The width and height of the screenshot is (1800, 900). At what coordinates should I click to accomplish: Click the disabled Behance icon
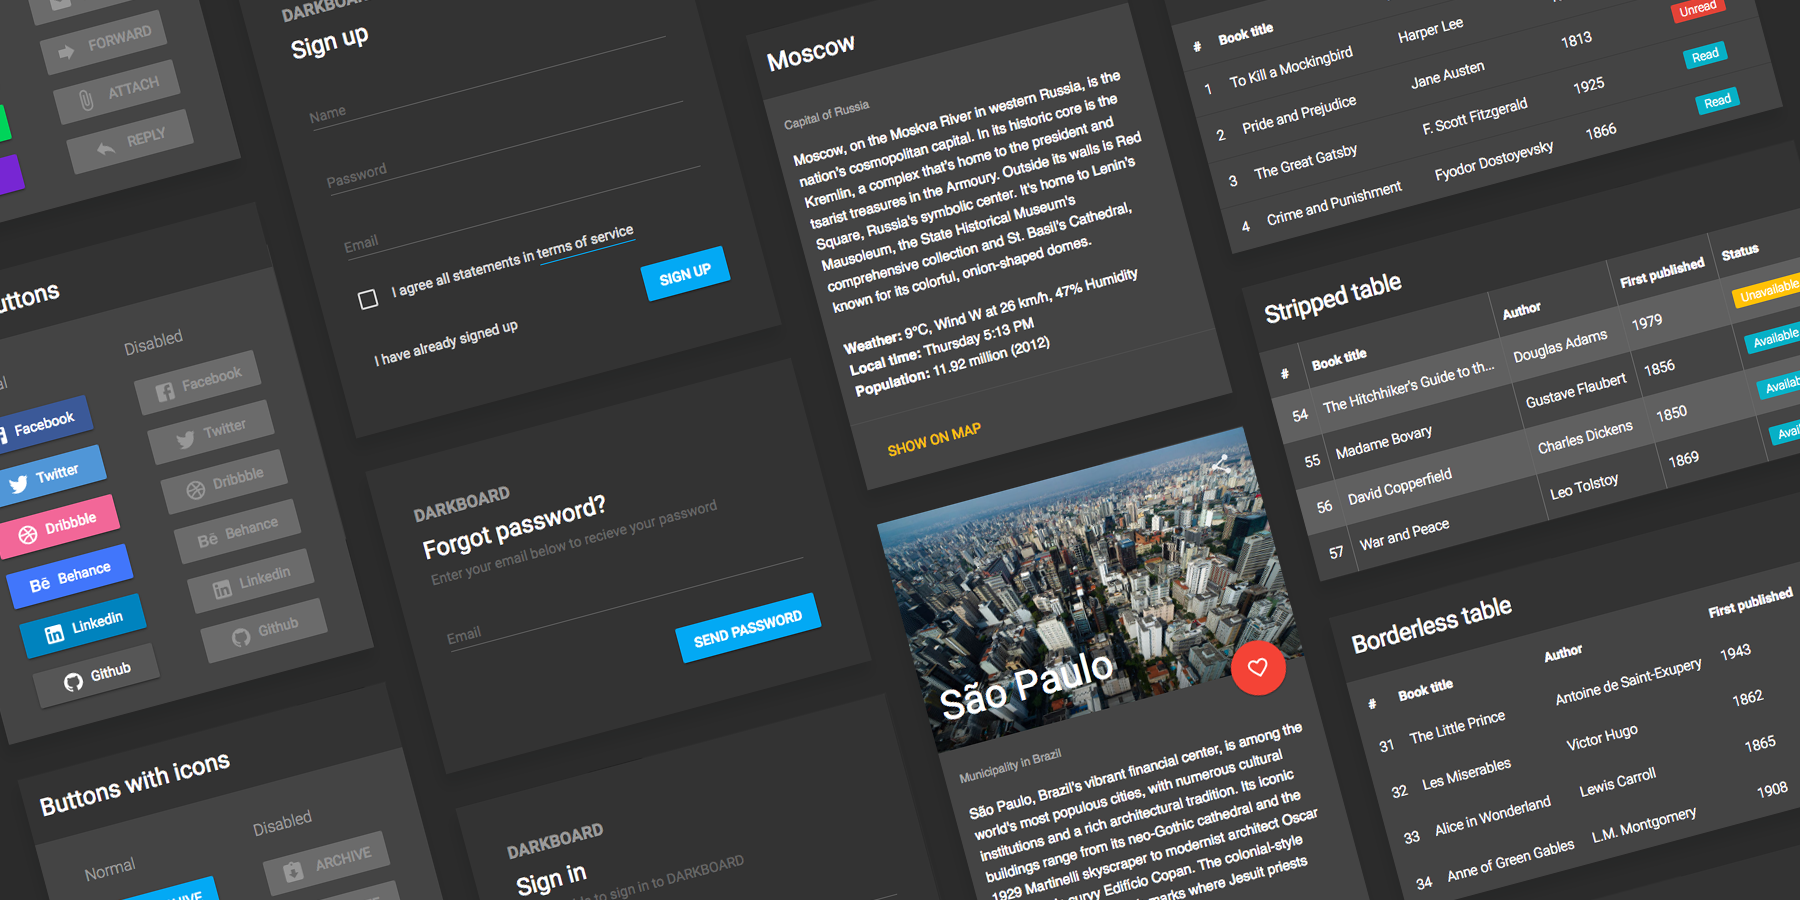coord(207,540)
